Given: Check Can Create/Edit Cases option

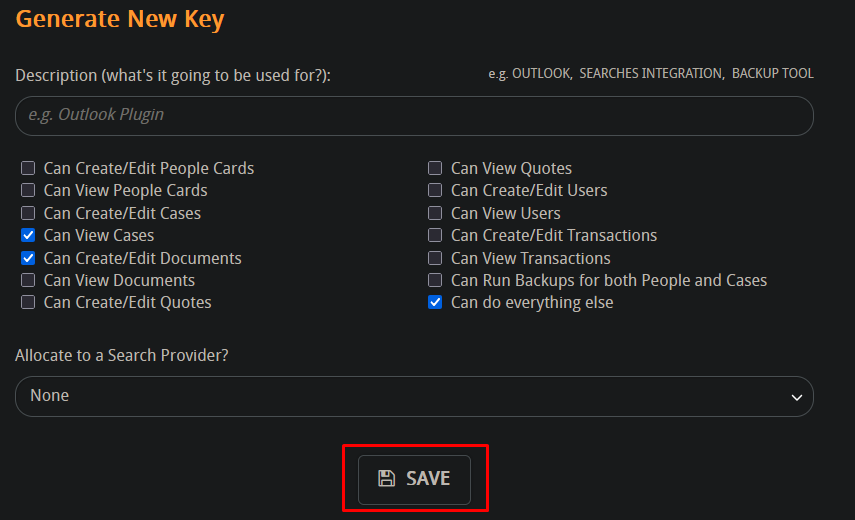Looking at the screenshot, I should pos(28,213).
